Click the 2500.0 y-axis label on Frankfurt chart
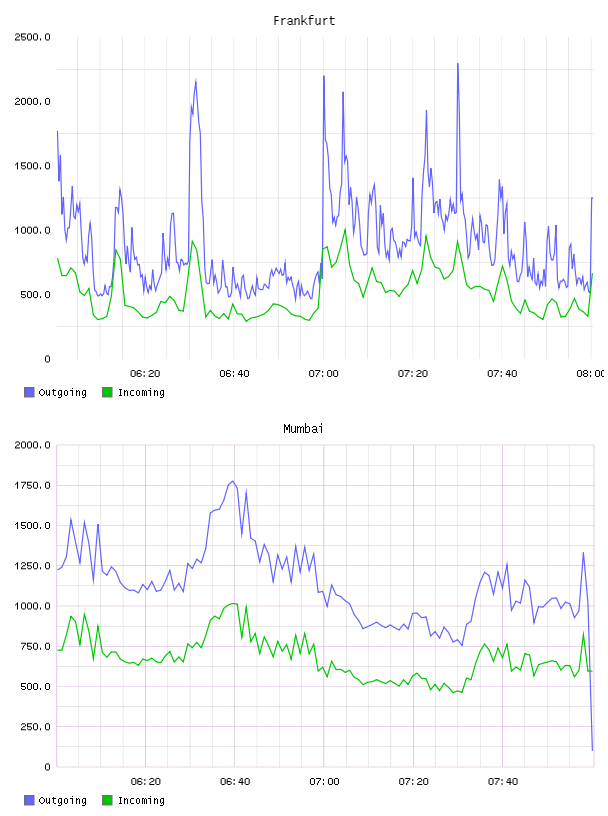This screenshot has width=608, height=816. (x=32, y=37)
